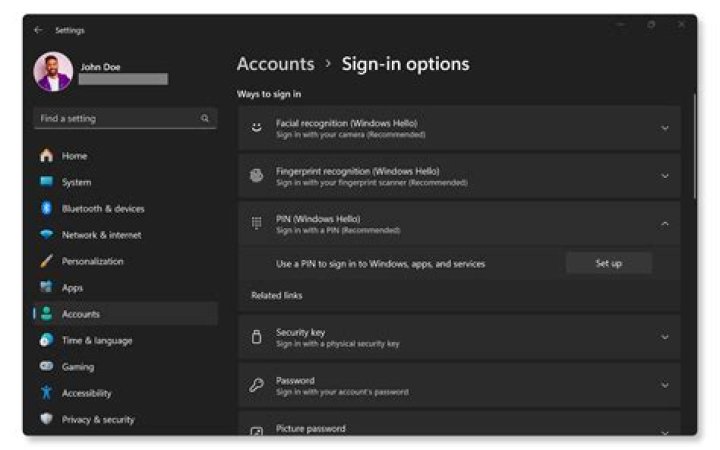Expand Fingerprint recognition chevron
720x450 pixels.
click(664, 176)
